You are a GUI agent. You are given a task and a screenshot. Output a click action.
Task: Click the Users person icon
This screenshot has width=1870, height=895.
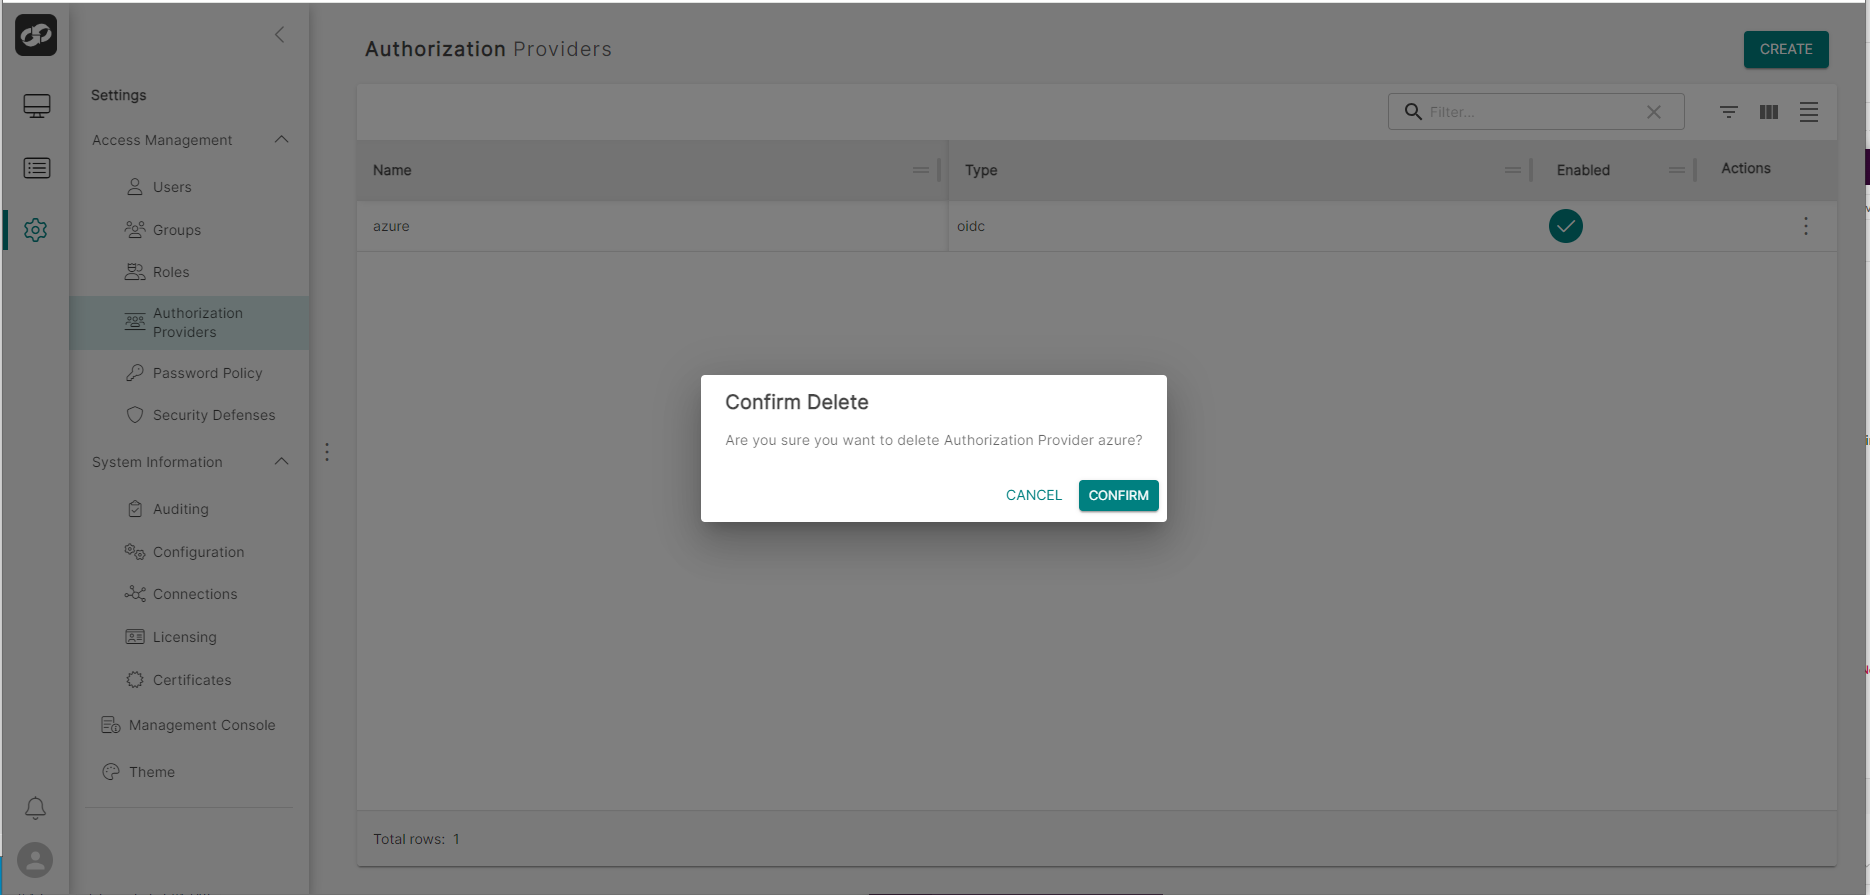135,187
